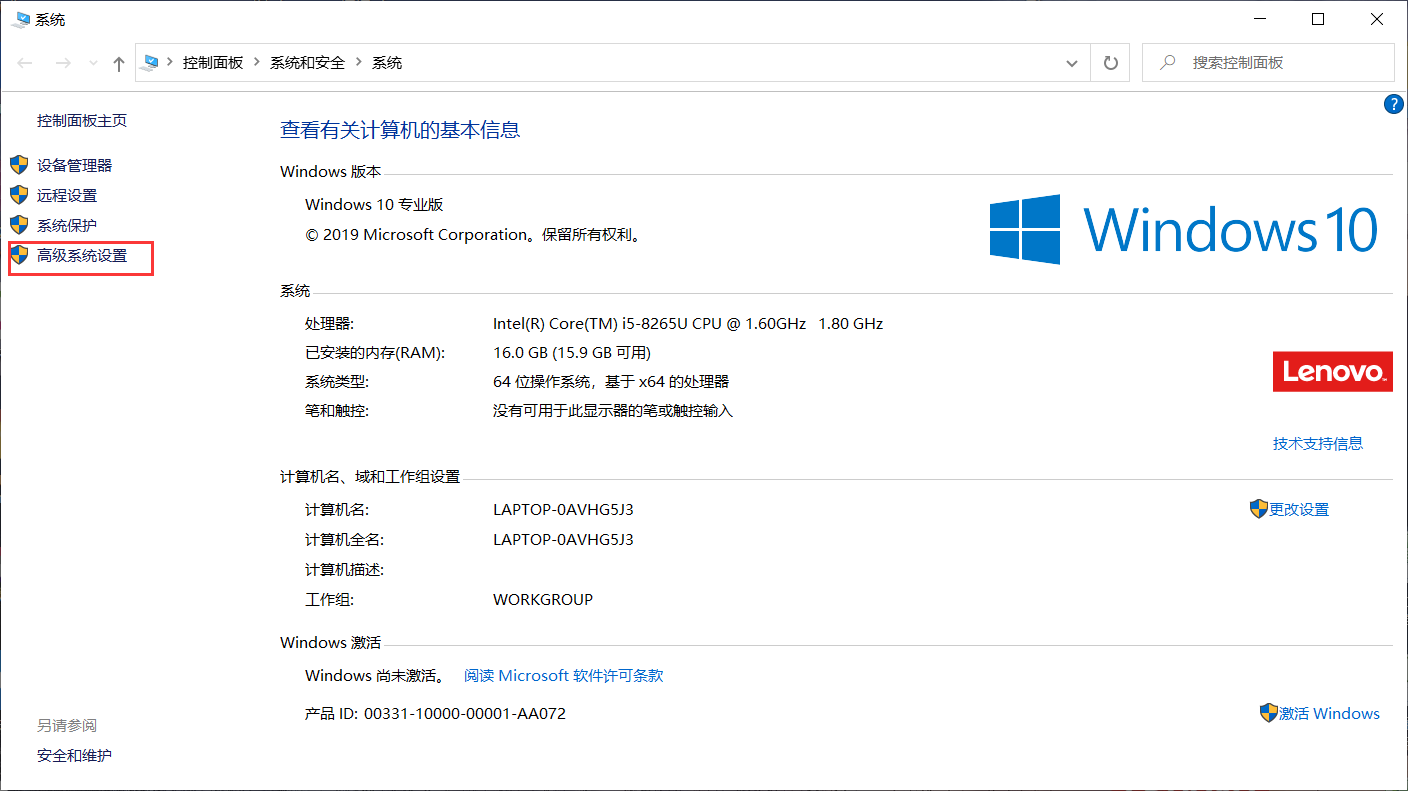Screen dimensions: 1408x791
Task: Click the shield icon beside 激活 Windows
Action: 1269,713
